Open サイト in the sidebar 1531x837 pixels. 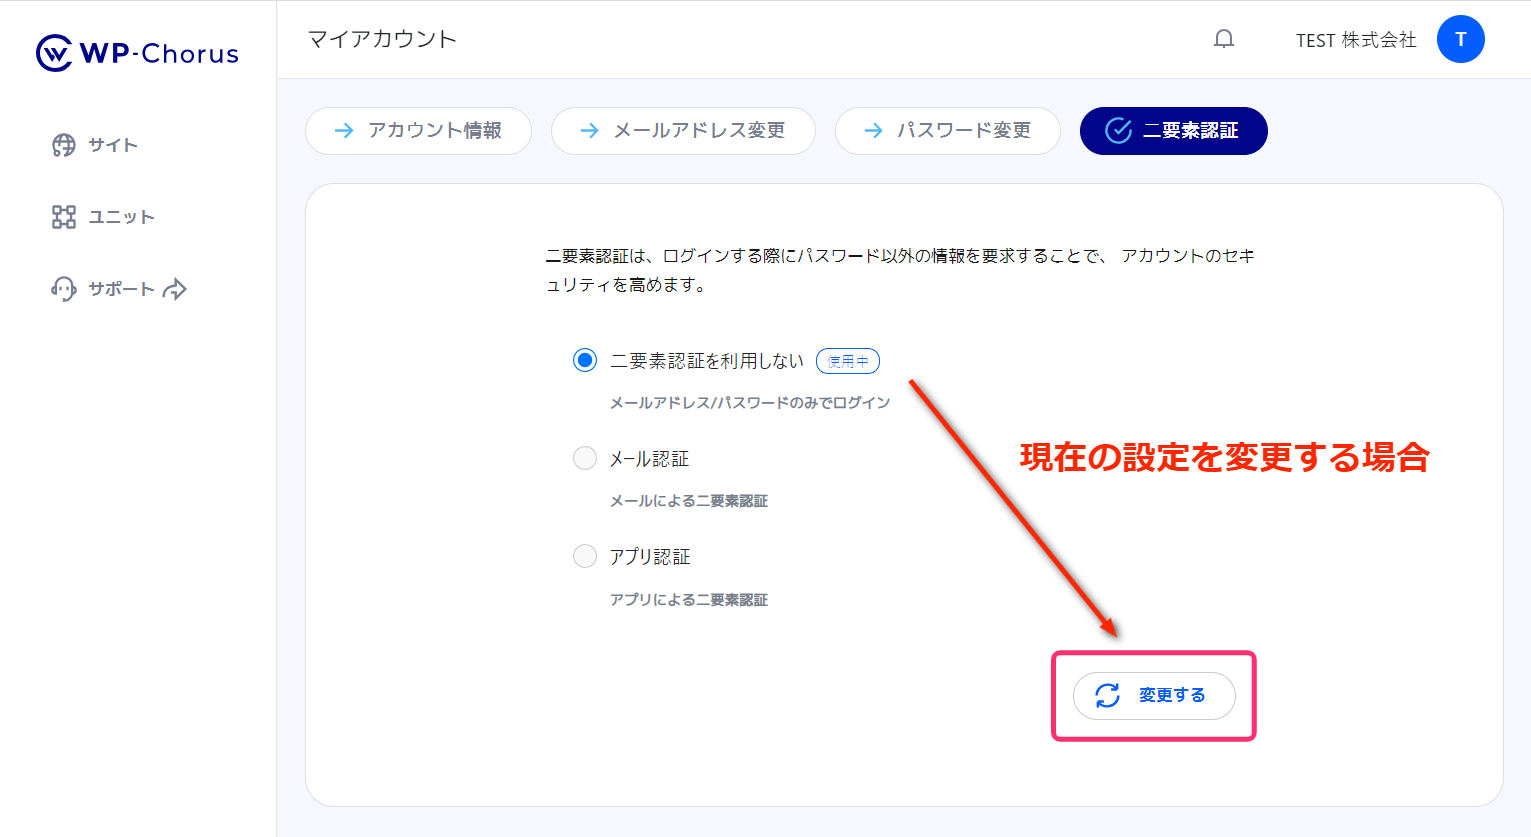click(112, 145)
